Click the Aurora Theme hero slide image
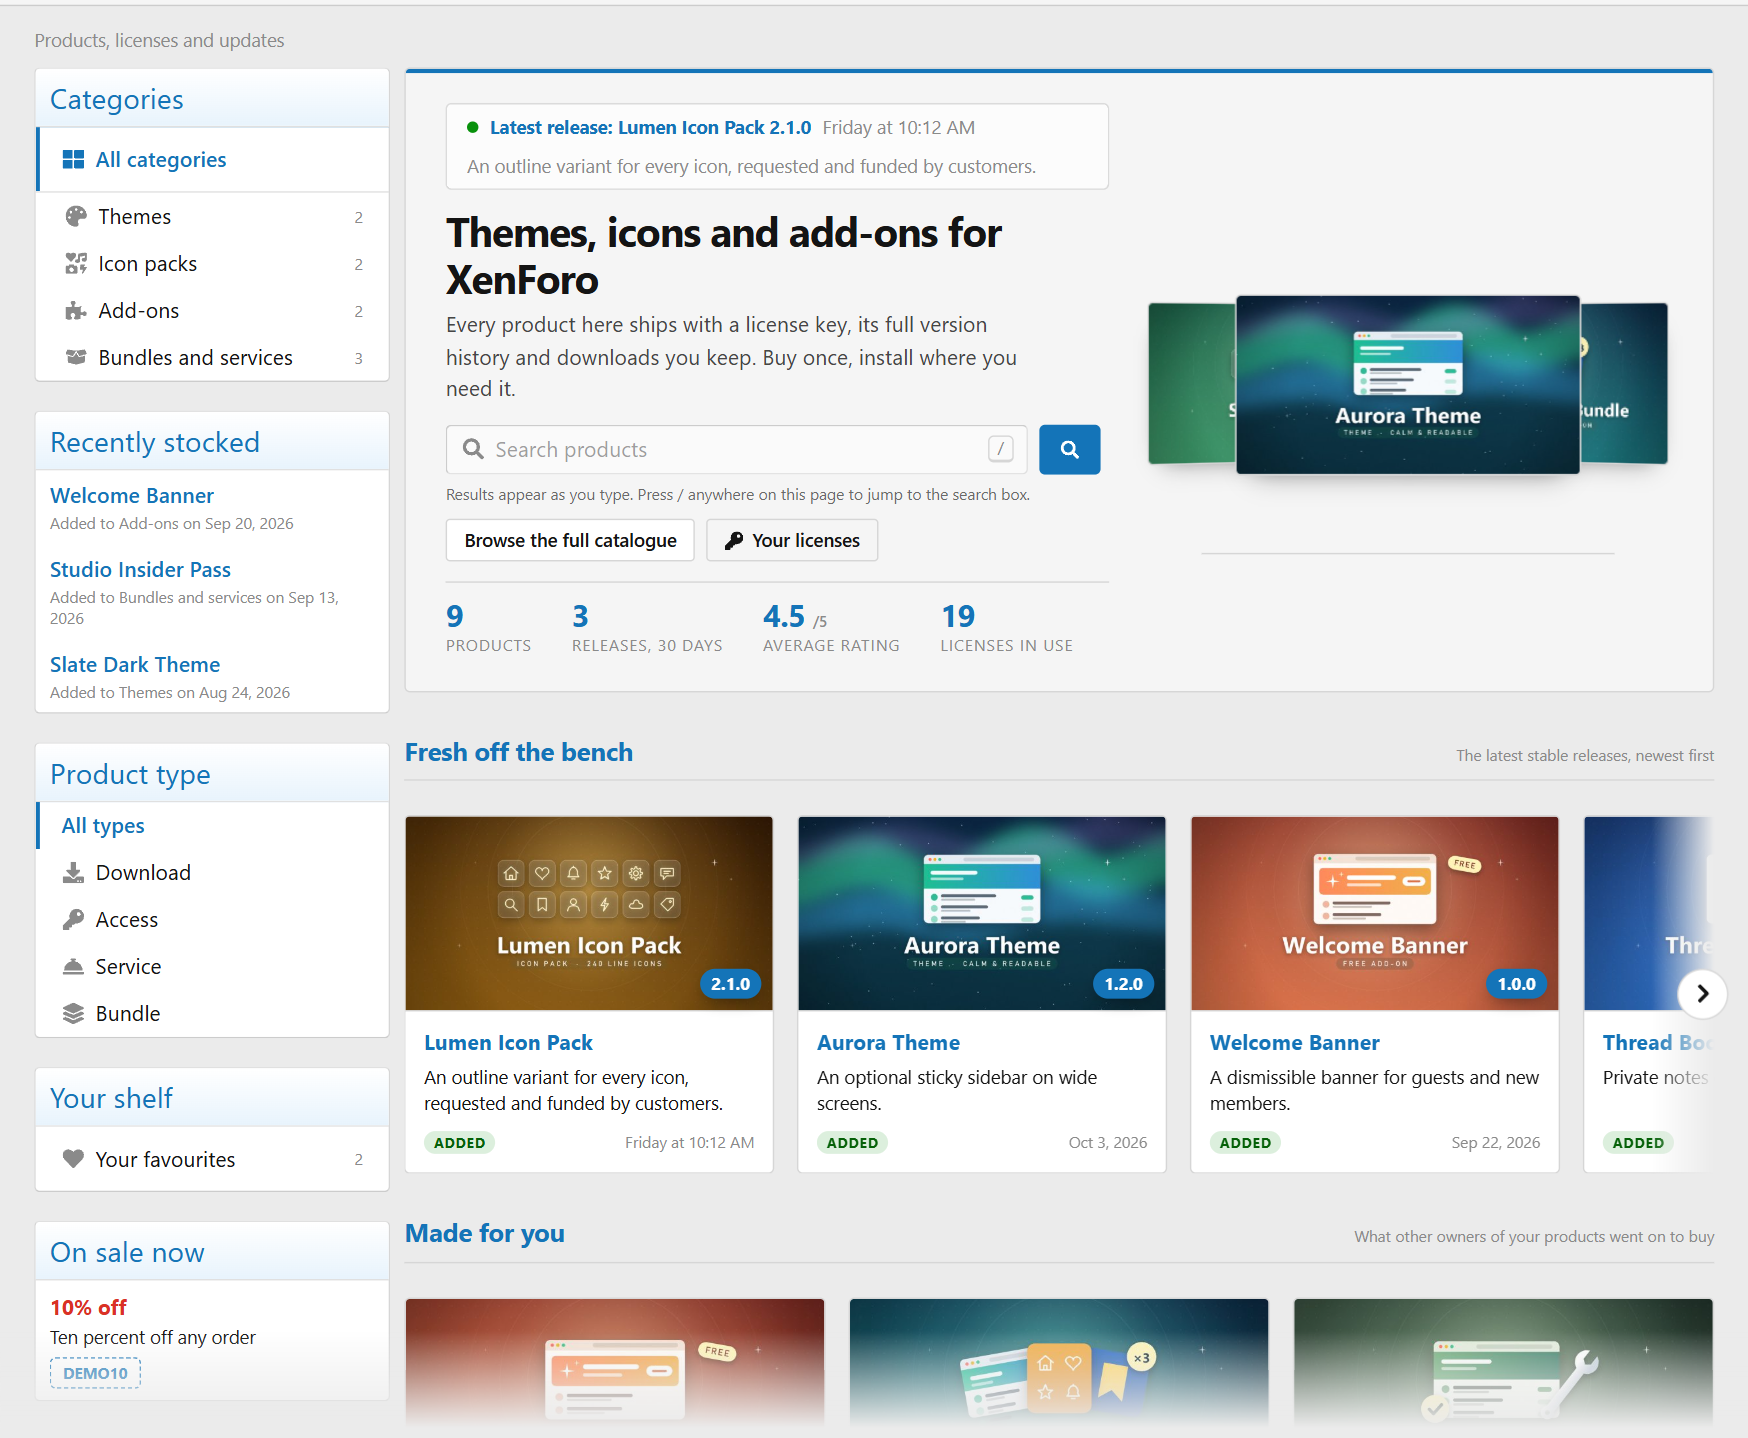 [1408, 385]
